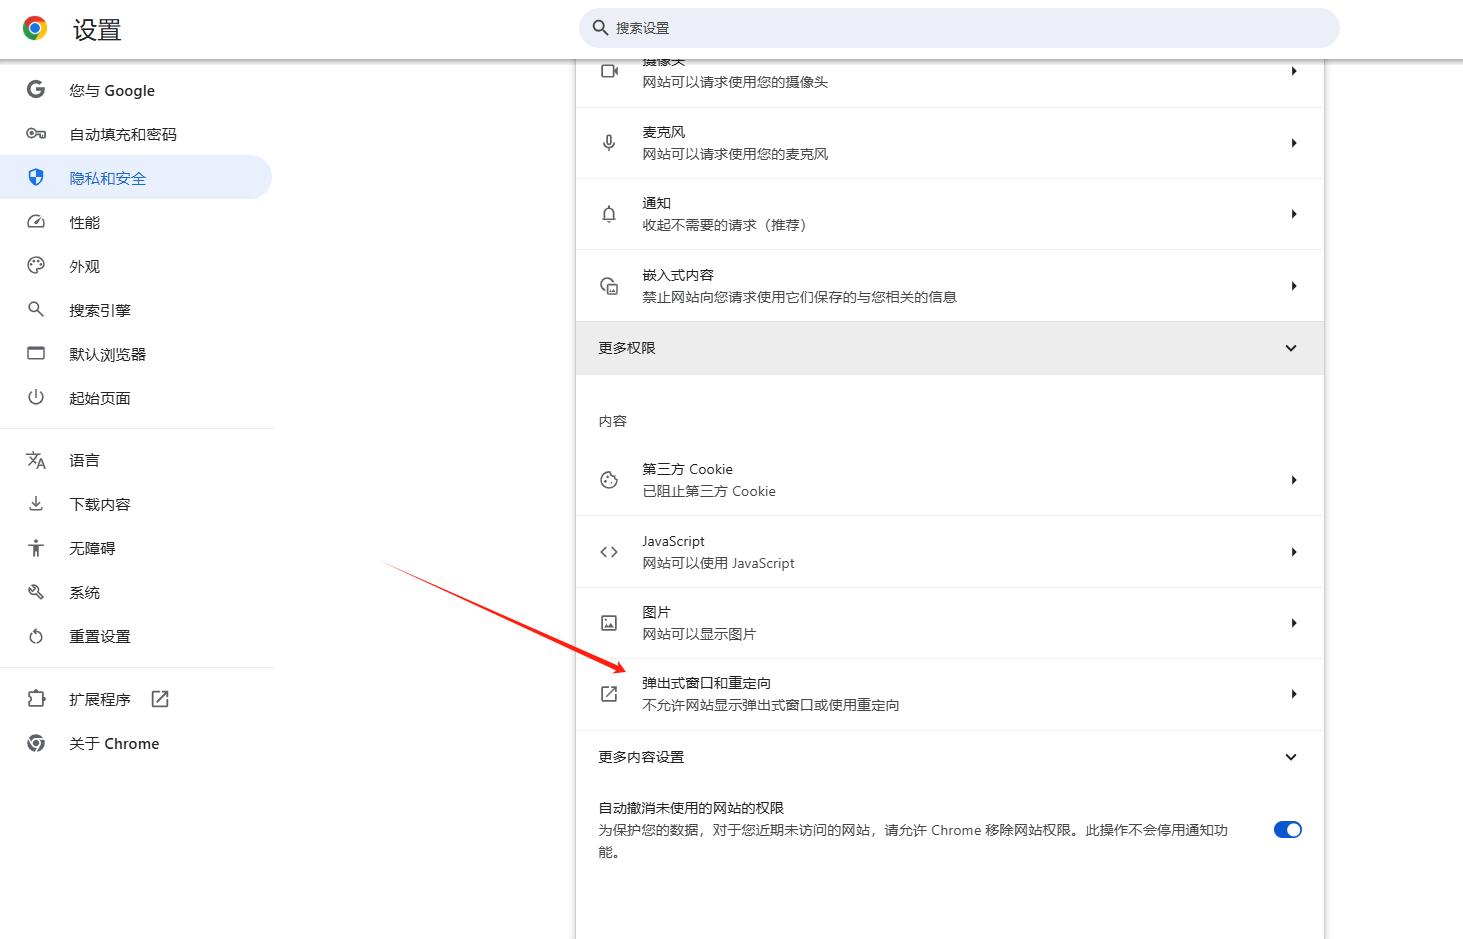
Task: Click the embedded content icon
Action: (609, 286)
